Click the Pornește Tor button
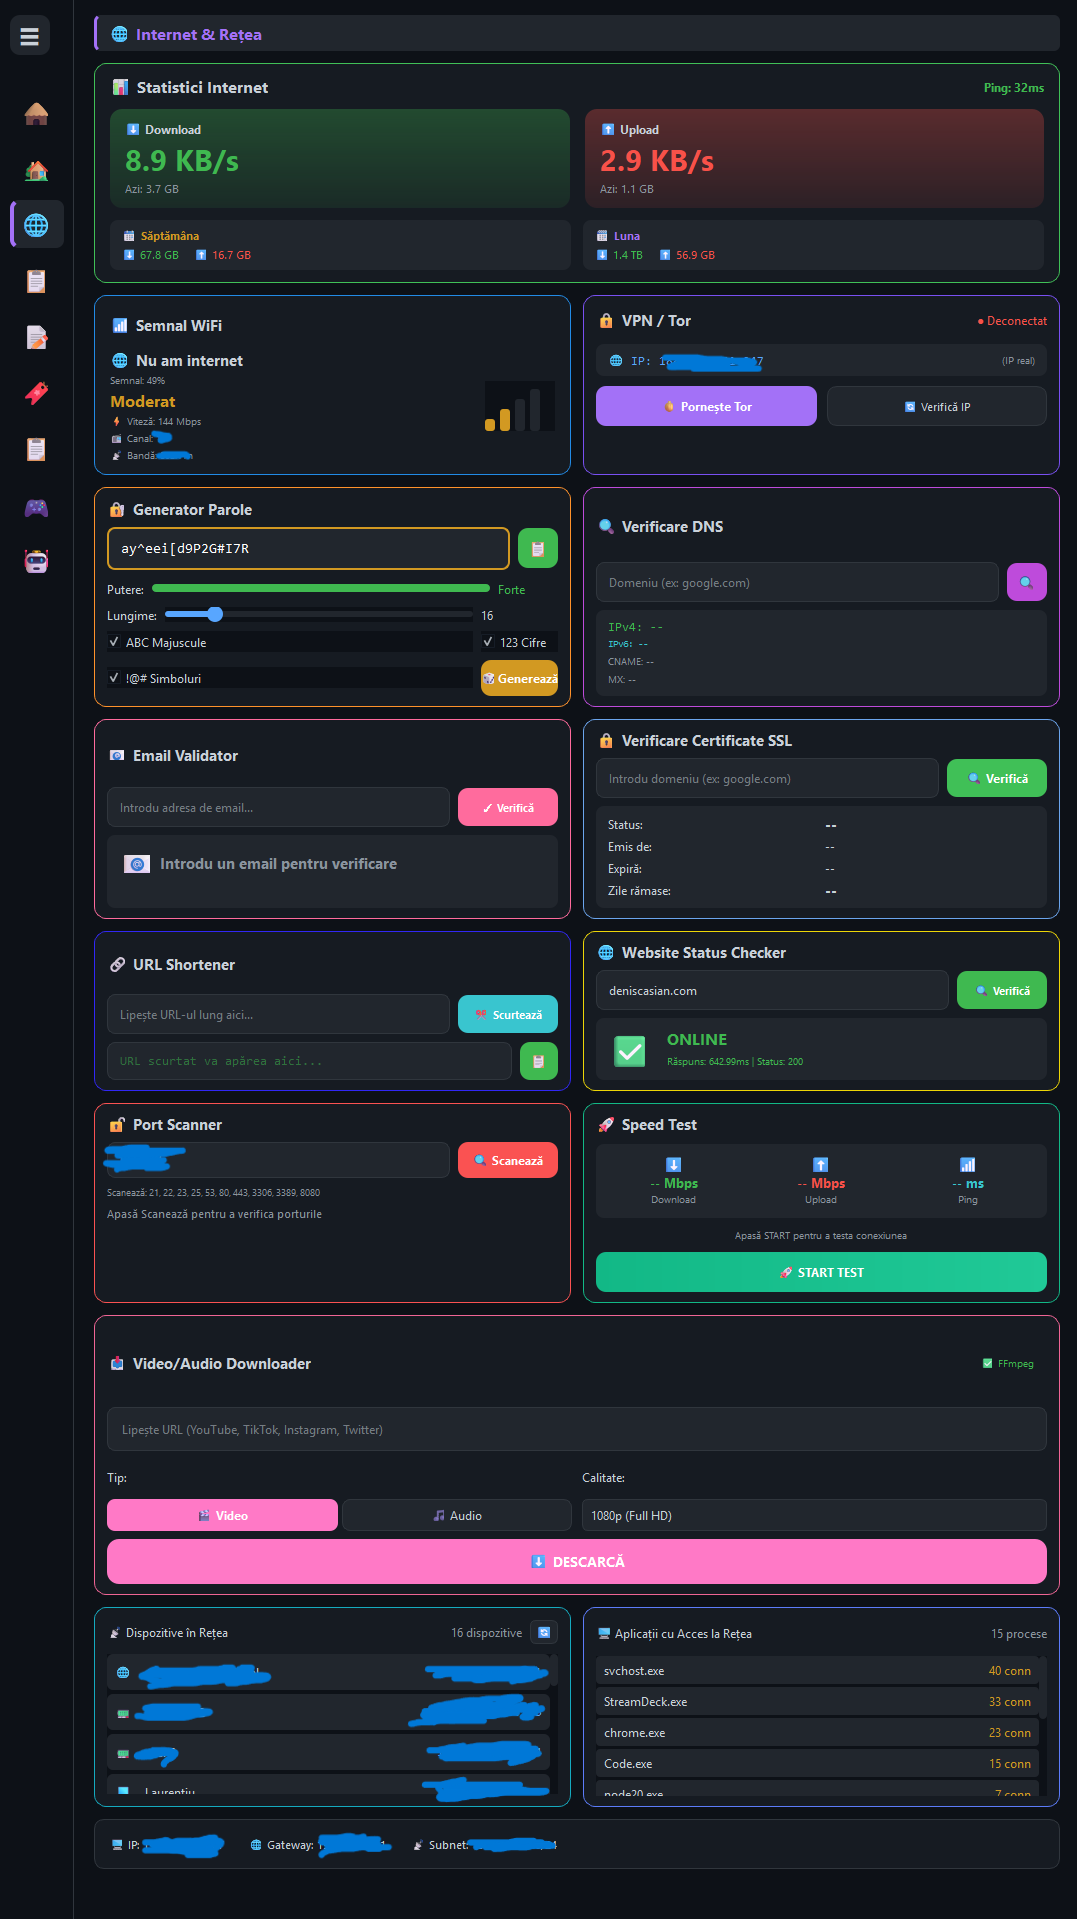1077x1919 pixels. 706,406
